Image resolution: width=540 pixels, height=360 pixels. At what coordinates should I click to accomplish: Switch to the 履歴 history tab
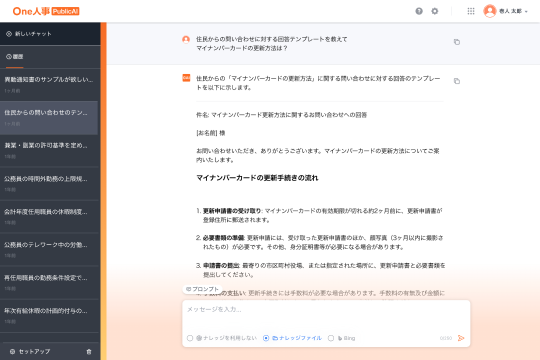pyautogui.click(x=15, y=56)
